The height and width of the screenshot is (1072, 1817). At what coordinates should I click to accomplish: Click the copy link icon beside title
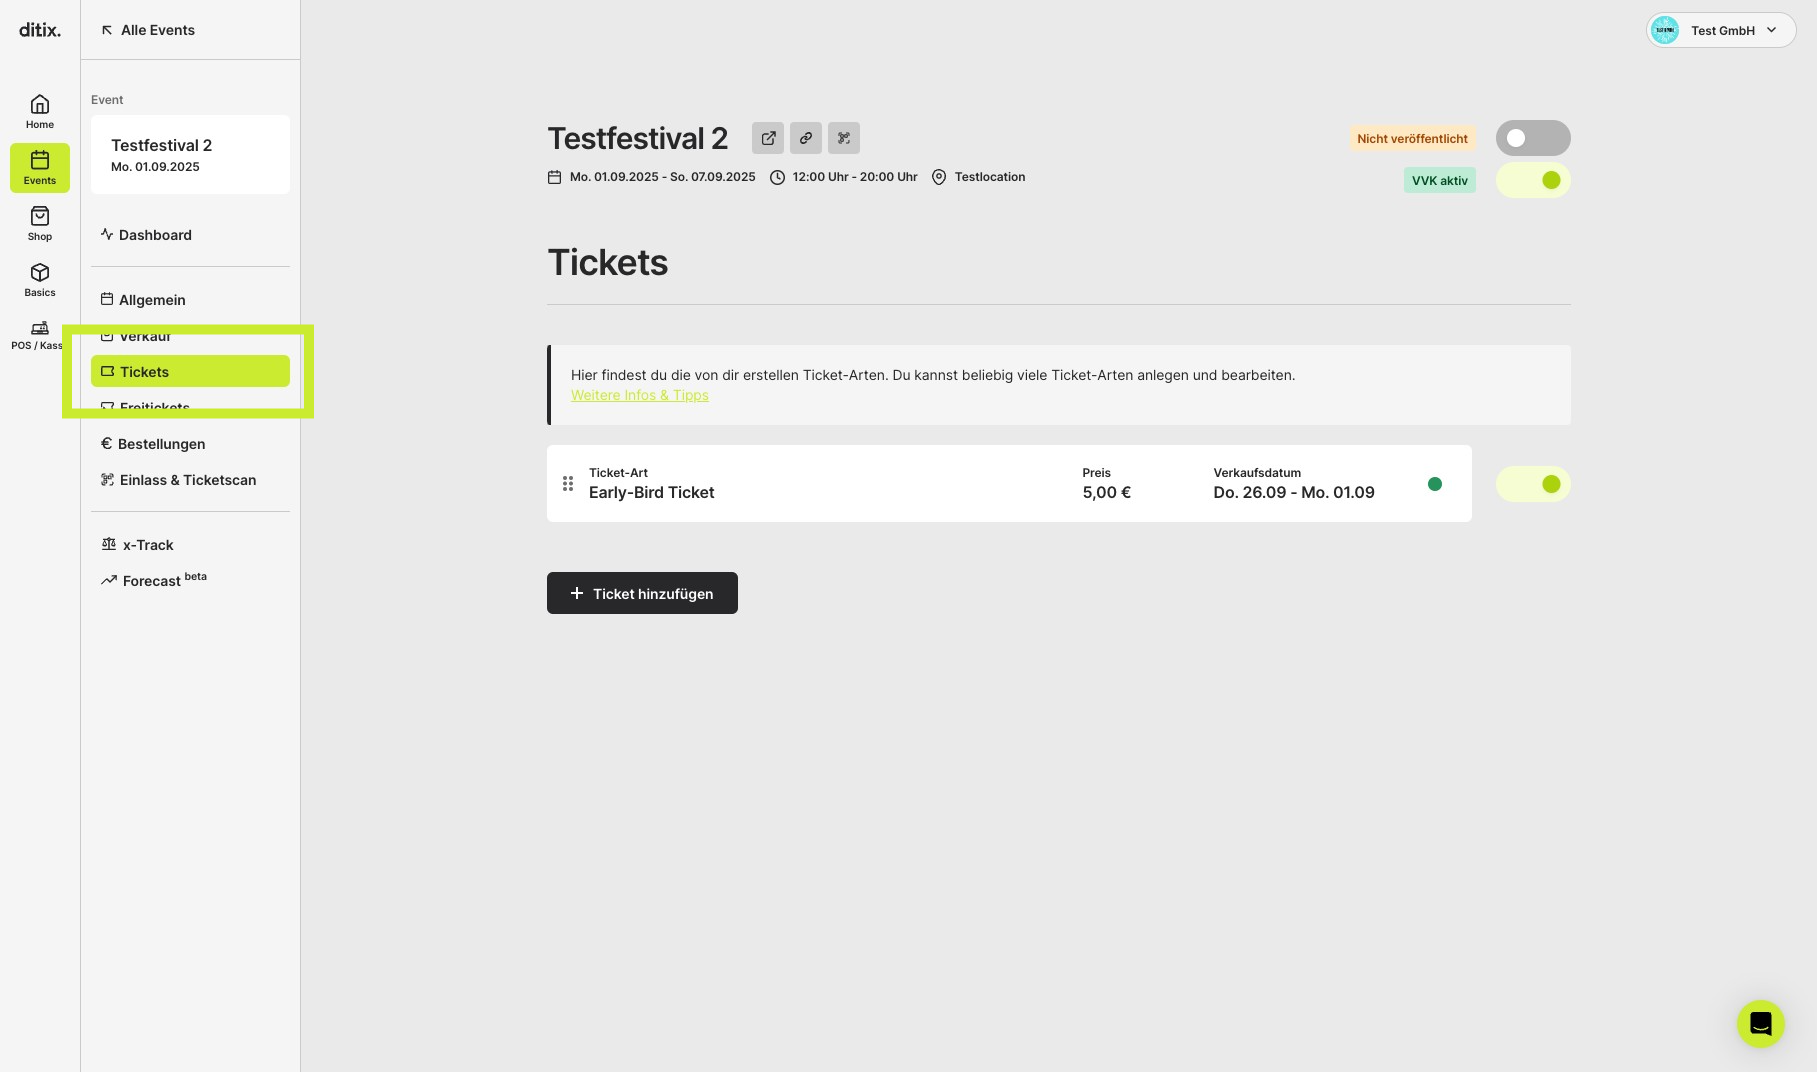pos(806,138)
